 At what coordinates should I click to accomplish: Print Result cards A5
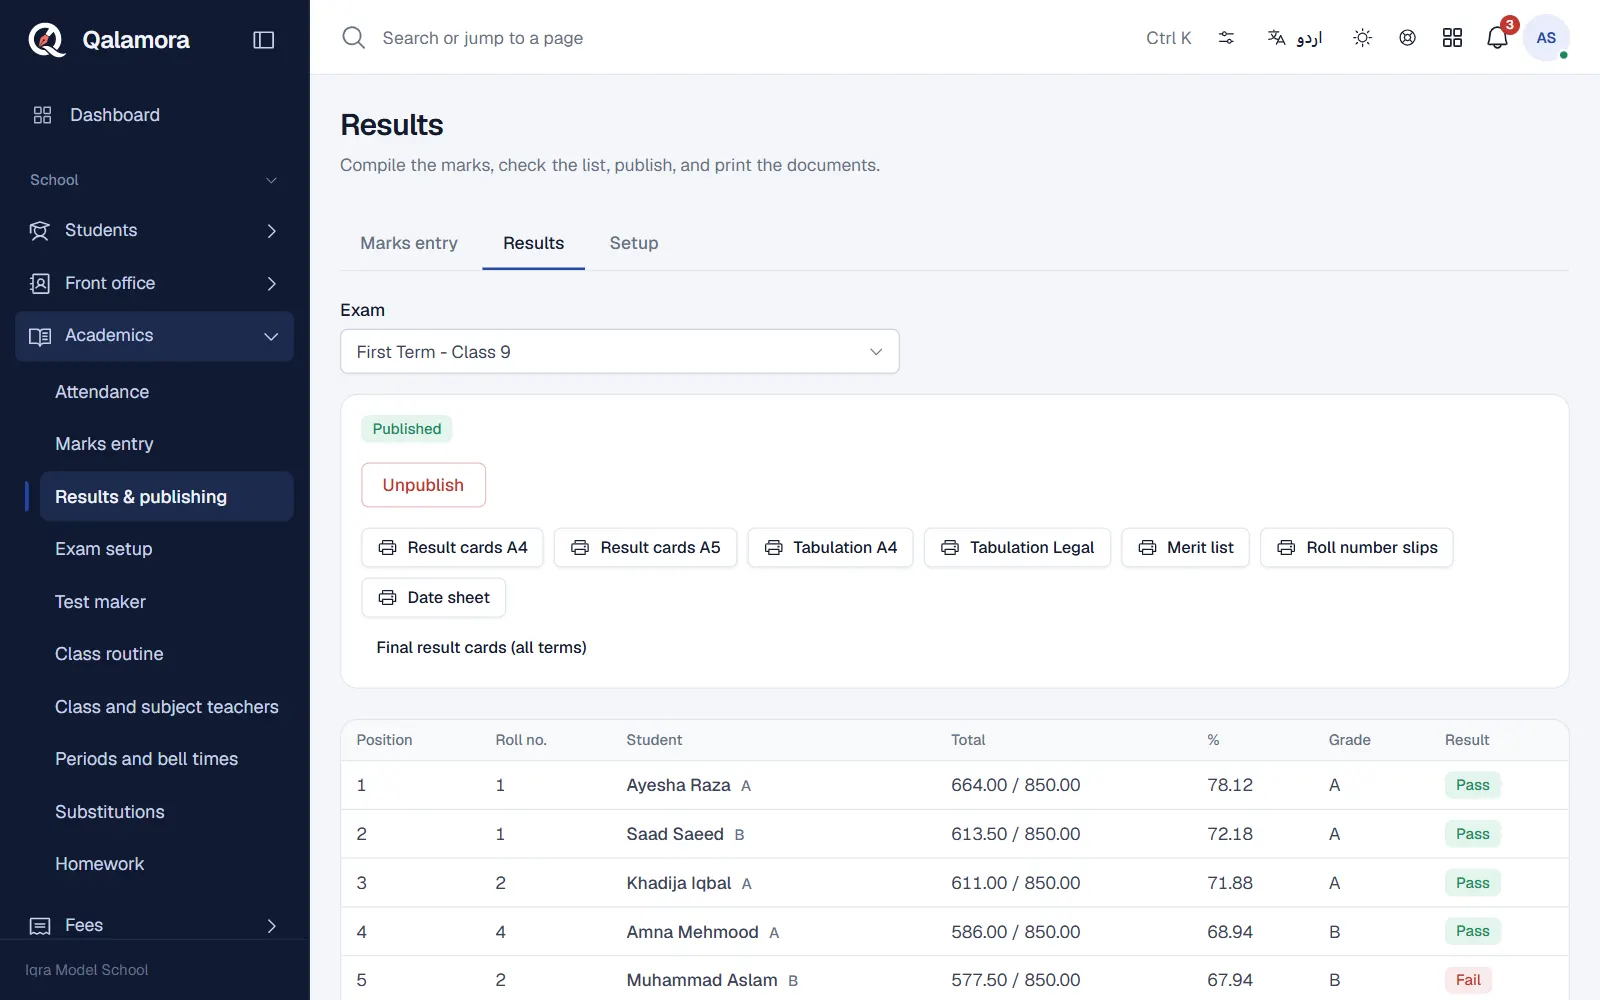tap(645, 548)
